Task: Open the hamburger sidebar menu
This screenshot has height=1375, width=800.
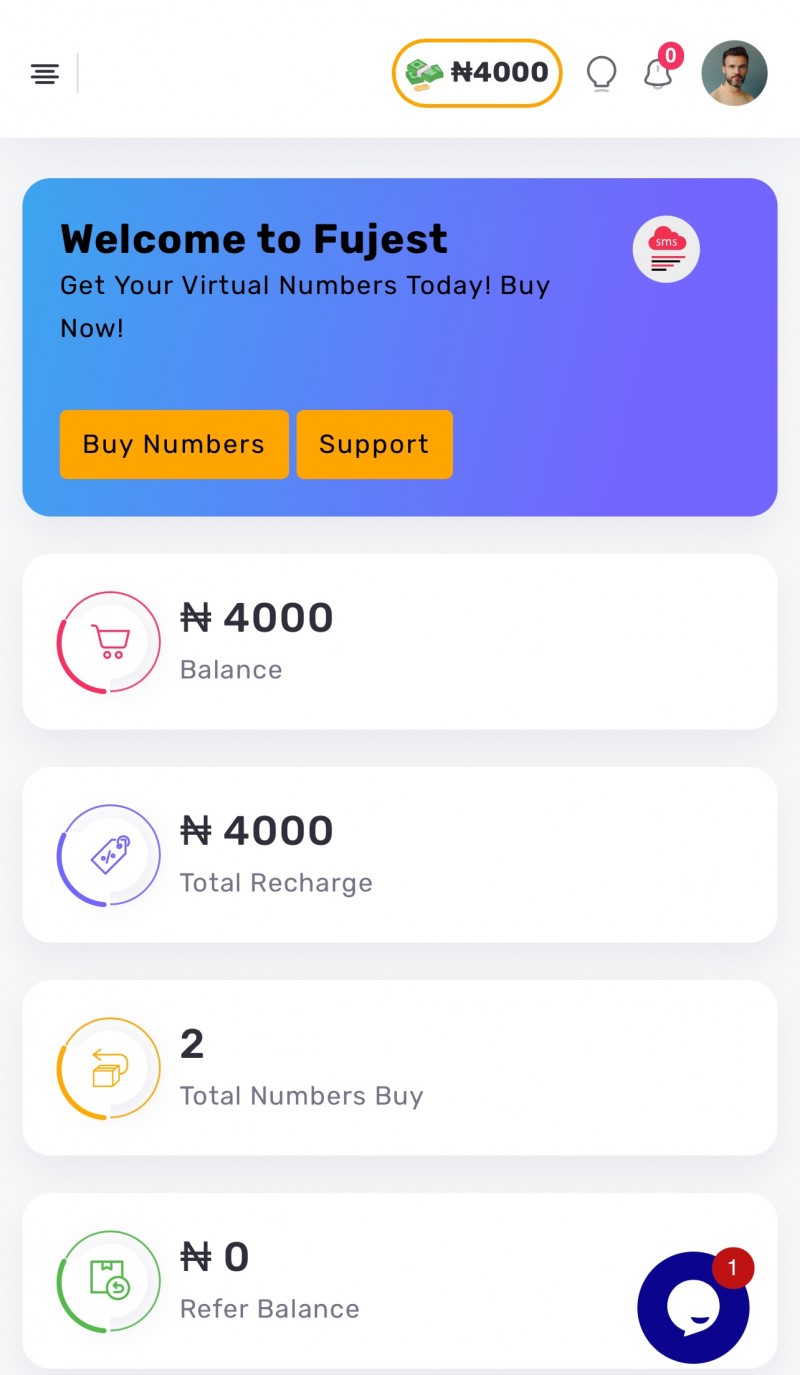Action: 44,73
